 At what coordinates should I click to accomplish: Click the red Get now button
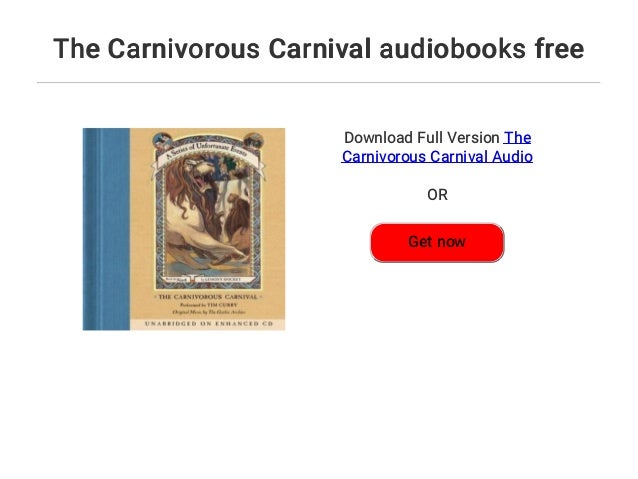[x=437, y=243]
